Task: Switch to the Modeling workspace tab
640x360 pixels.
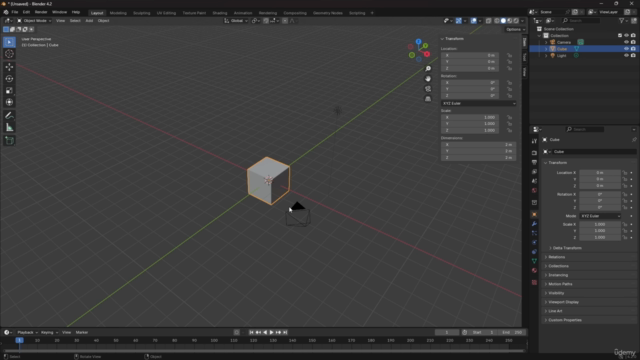Action: pyautogui.click(x=118, y=13)
